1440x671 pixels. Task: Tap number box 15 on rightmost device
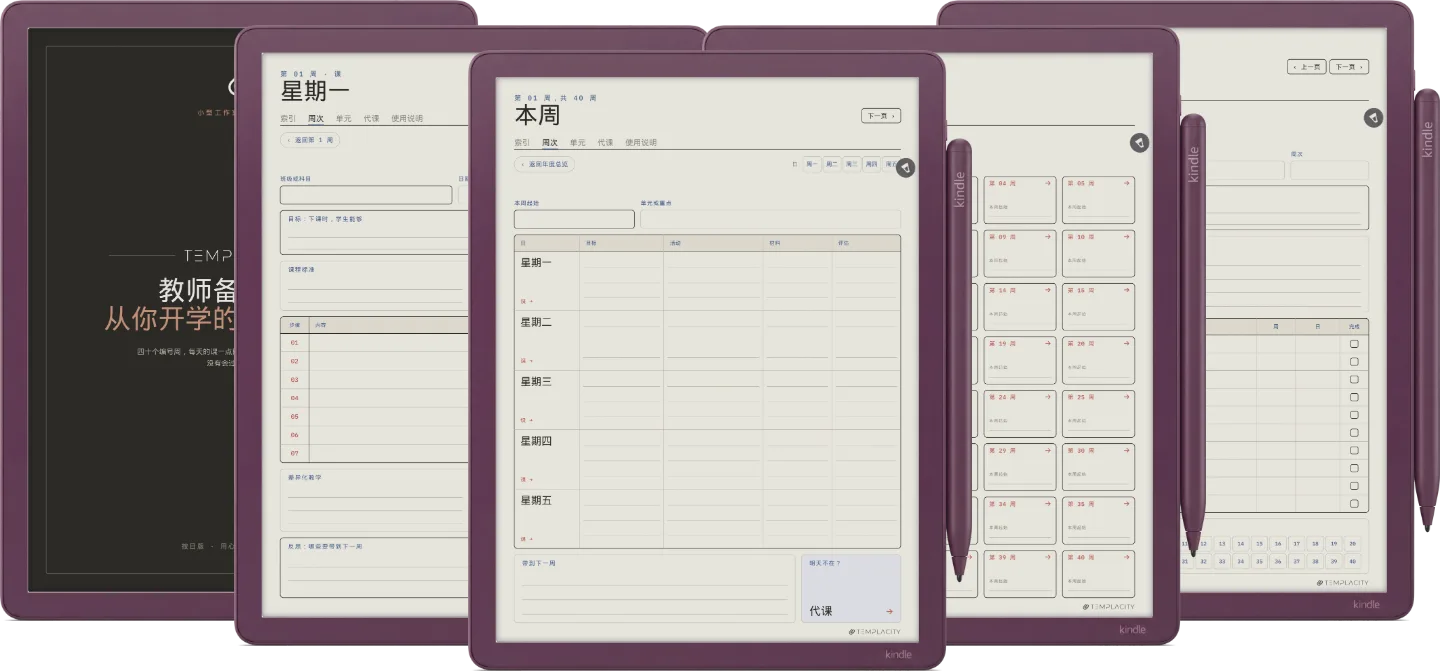1260,544
